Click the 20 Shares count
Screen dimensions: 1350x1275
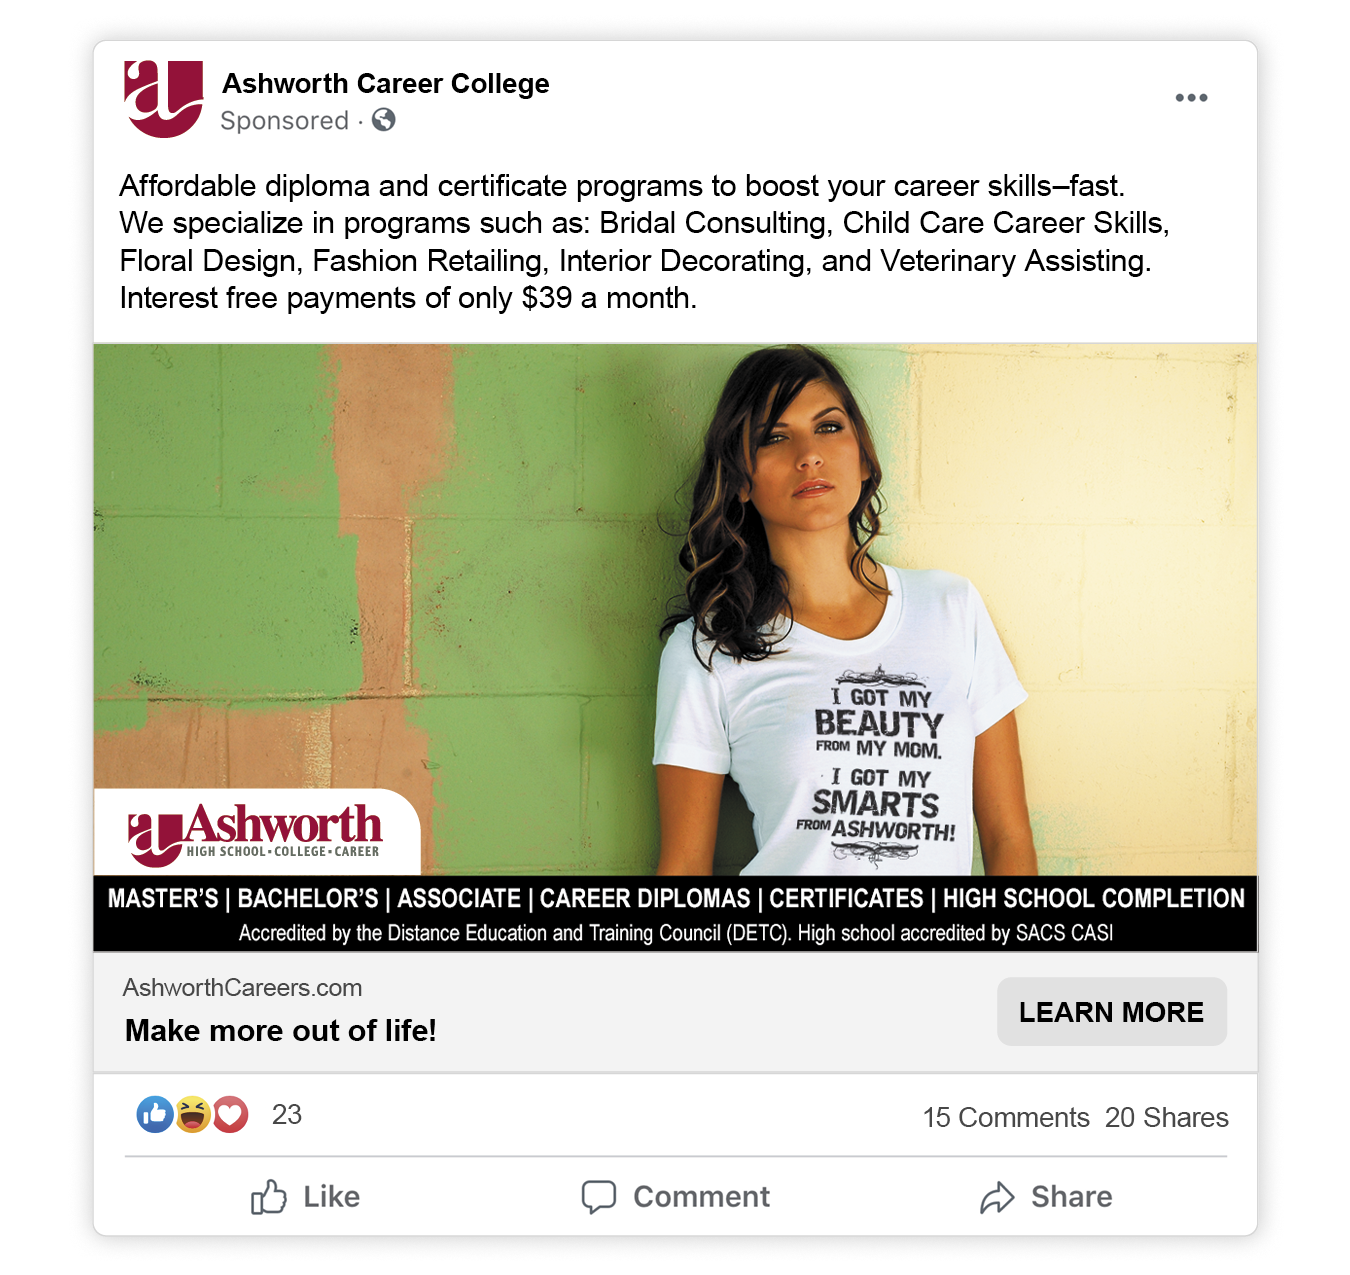pyautogui.click(x=1165, y=1117)
